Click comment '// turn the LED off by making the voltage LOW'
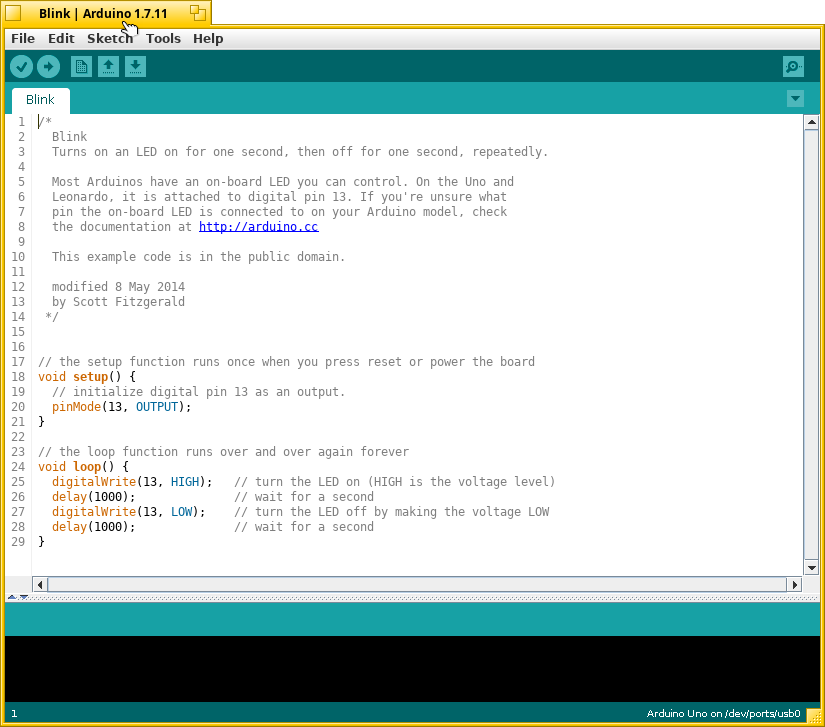Viewport: 825px width, 727px height. click(391, 512)
